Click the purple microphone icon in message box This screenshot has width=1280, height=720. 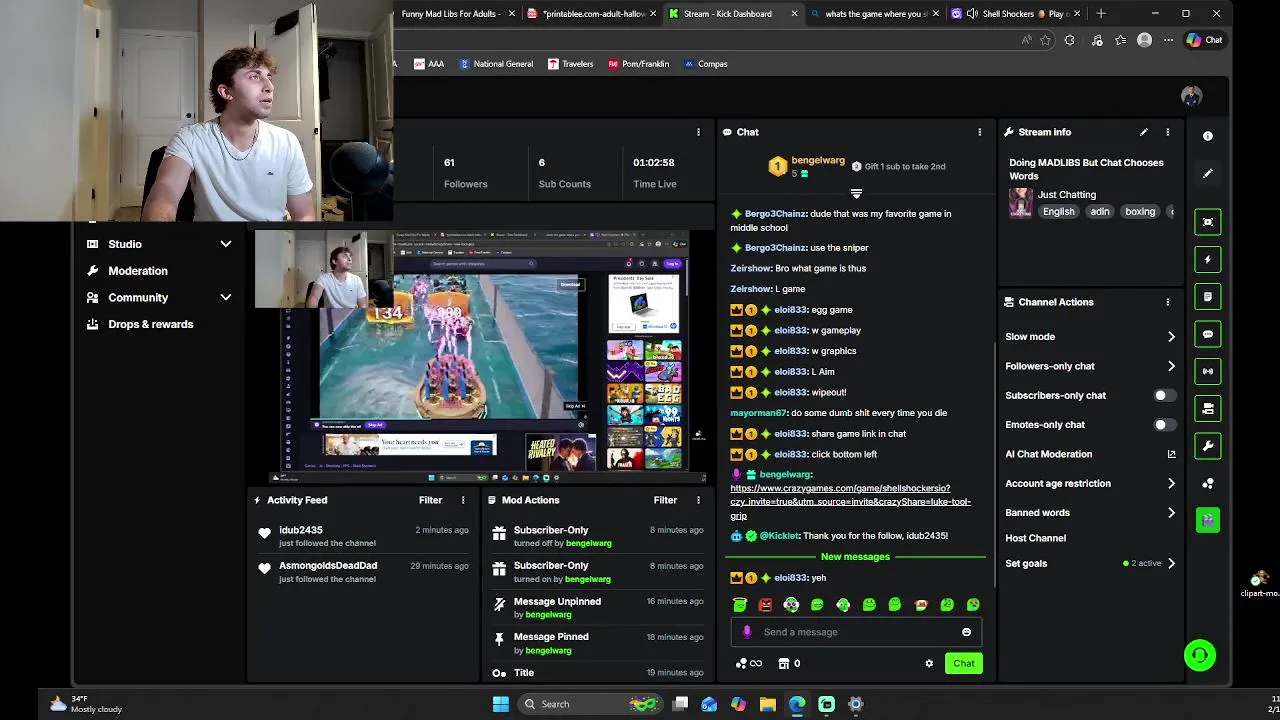pyautogui.click(x=747, y=632)
